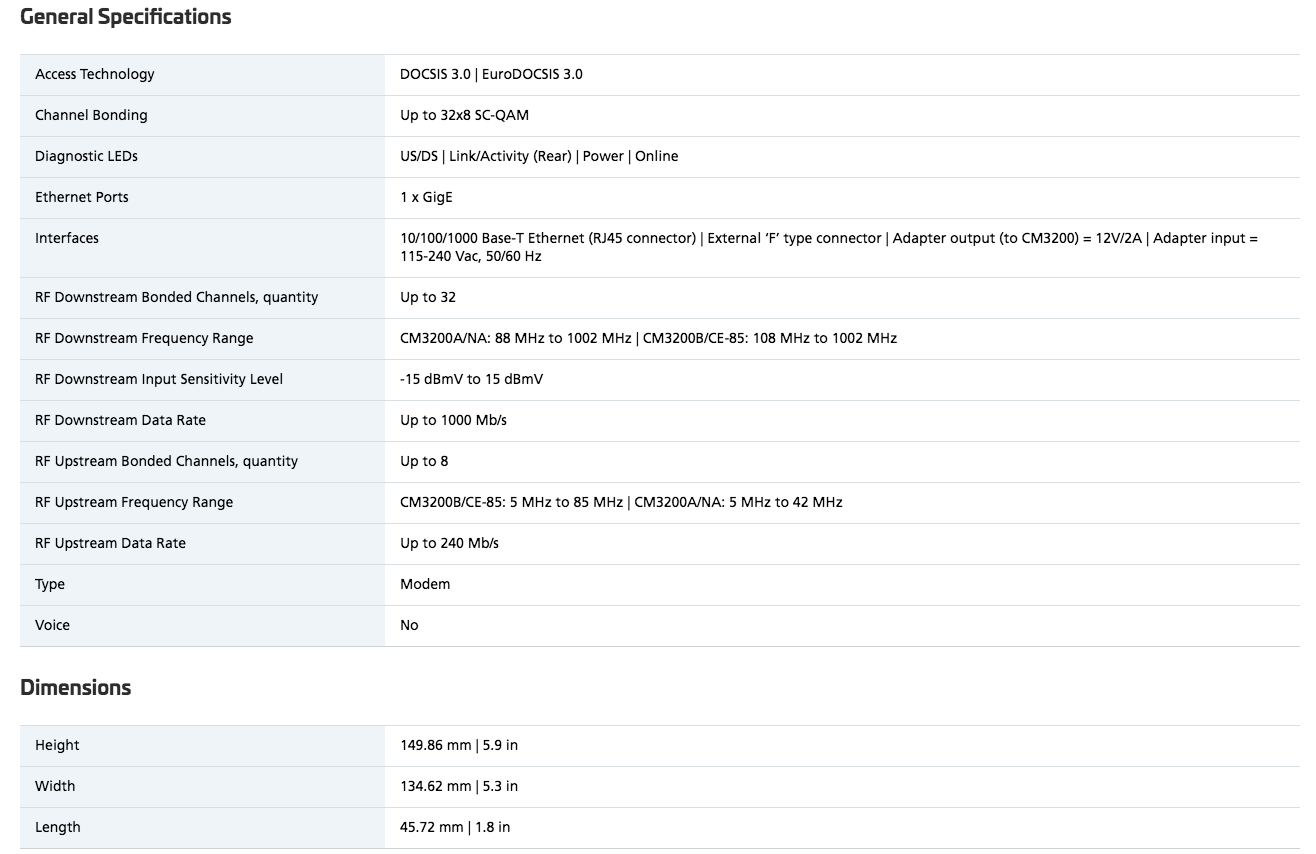Select the Access Technology label
1316x854 pixels.
(95, 74)
